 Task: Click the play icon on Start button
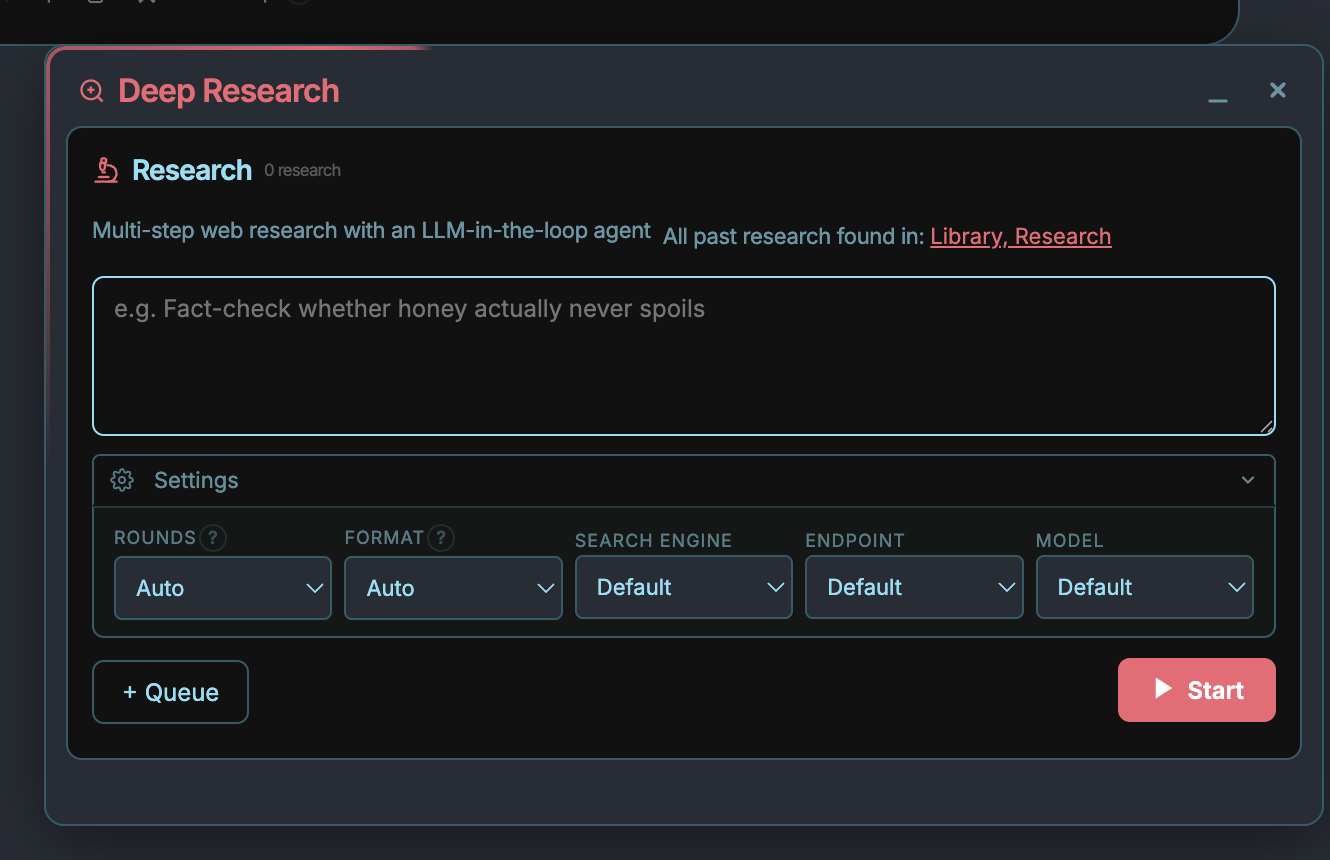[1162, 689]
